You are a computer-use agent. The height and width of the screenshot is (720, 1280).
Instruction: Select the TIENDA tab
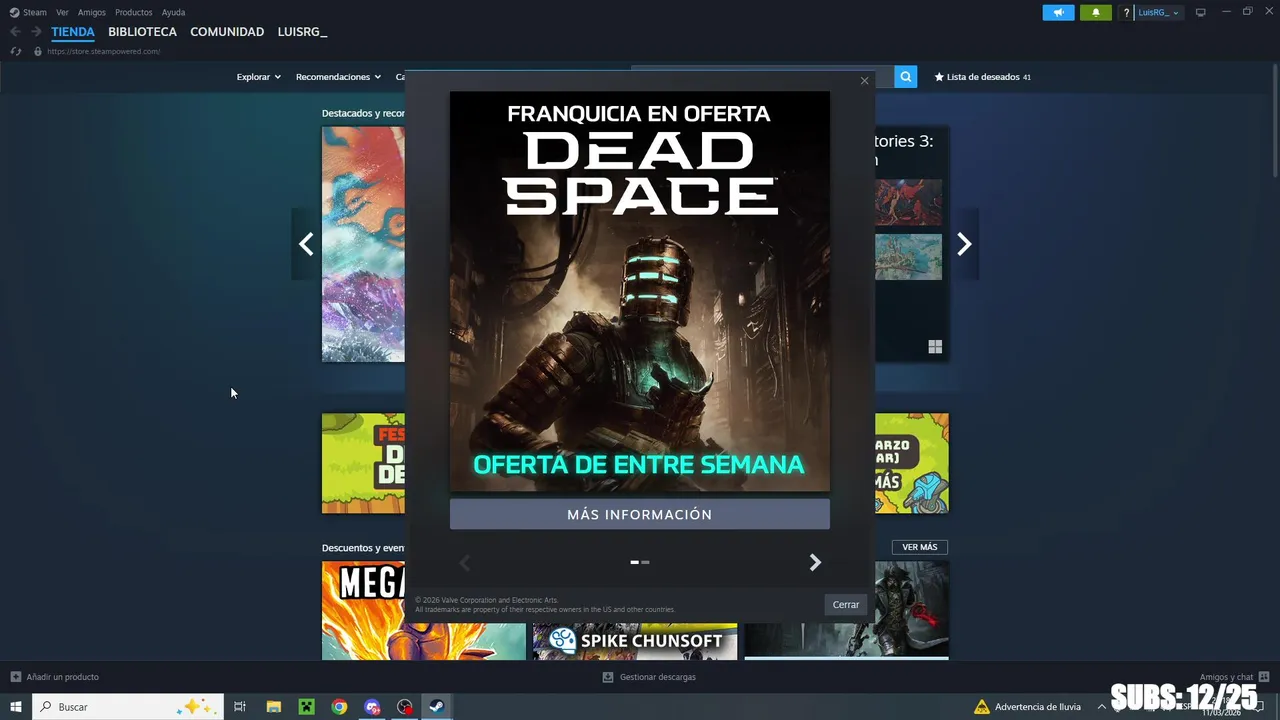(x=73, y=32)
